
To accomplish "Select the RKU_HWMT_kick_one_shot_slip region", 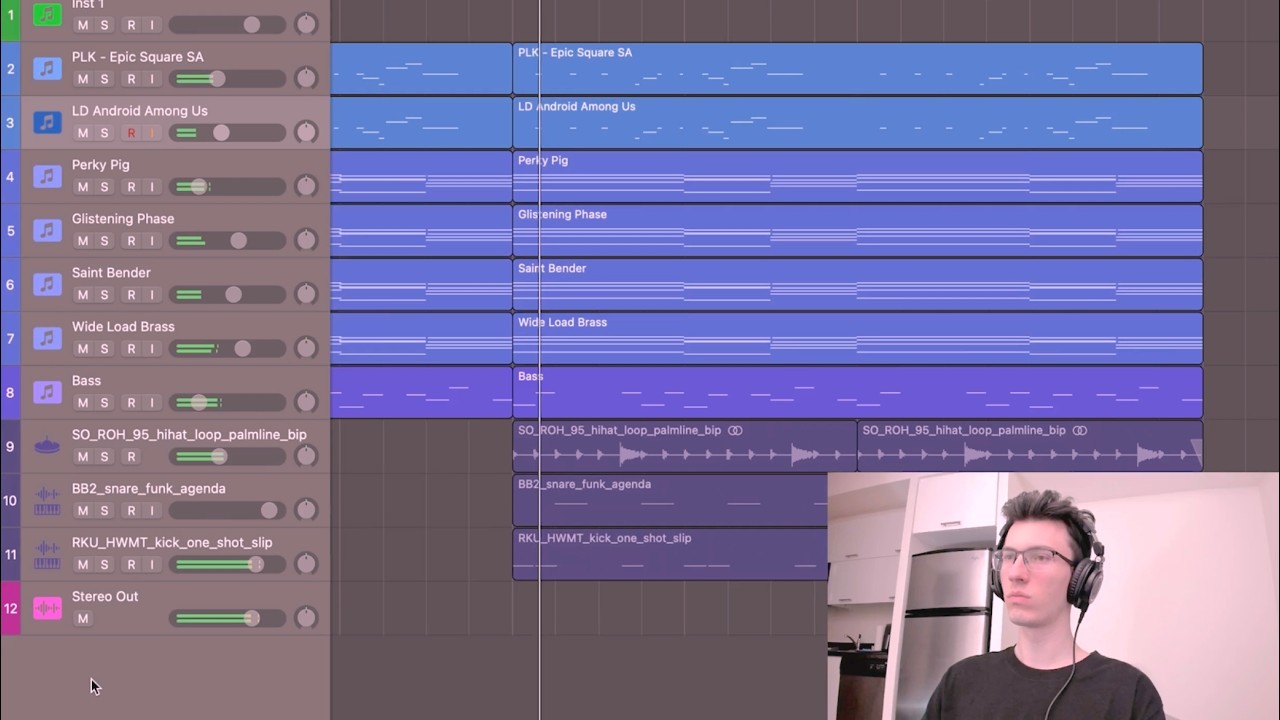I will coord(670,555).
